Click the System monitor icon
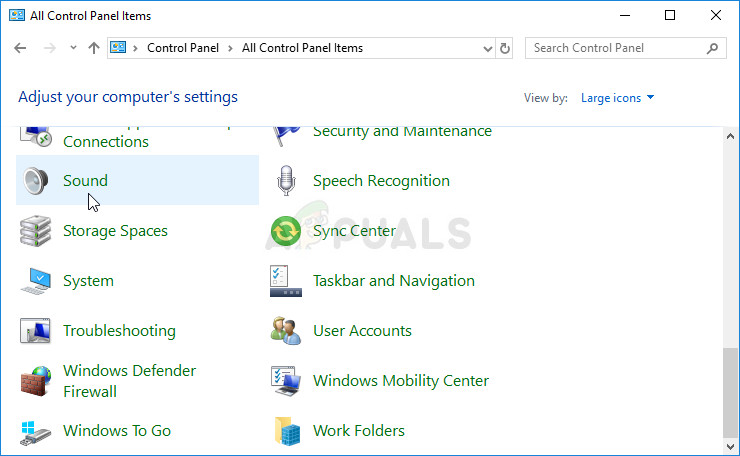This screenshot has height=456, width=740. tap(36, 281)
